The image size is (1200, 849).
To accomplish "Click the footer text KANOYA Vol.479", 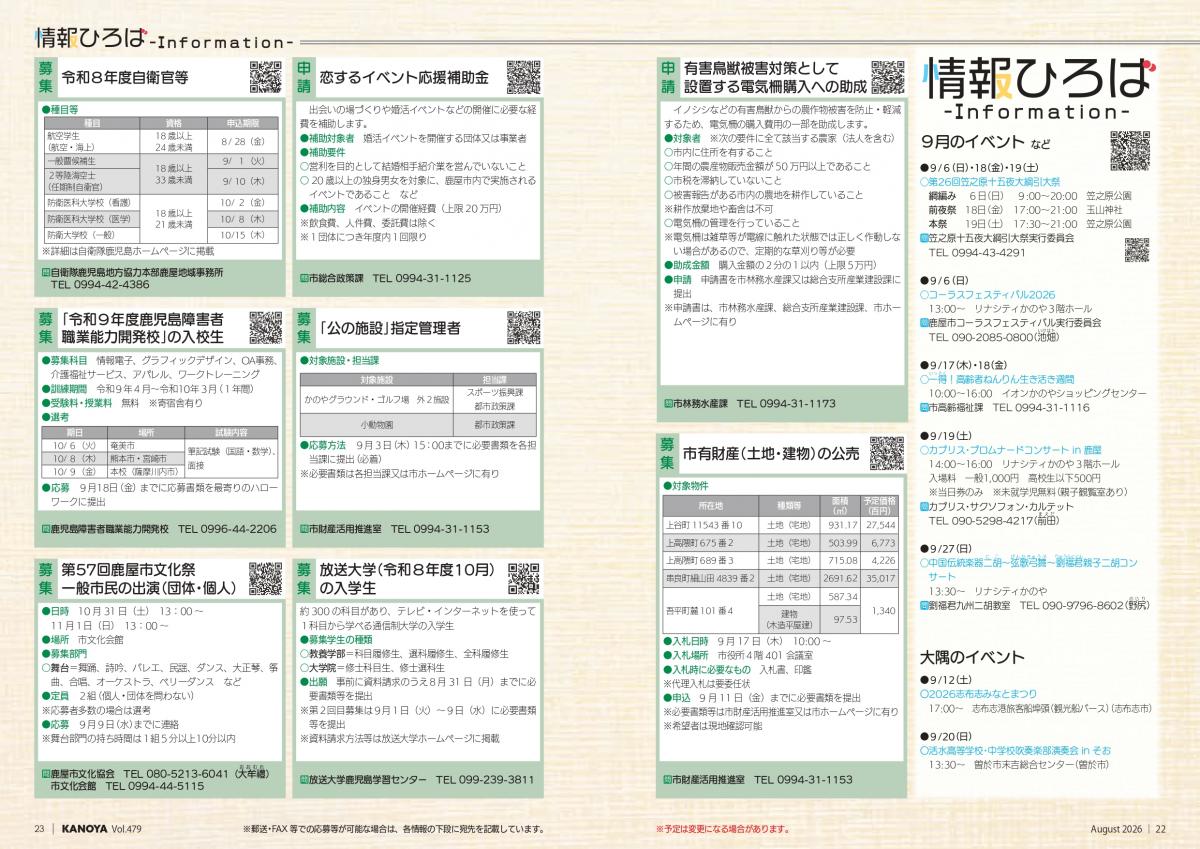I will (102, 828).
